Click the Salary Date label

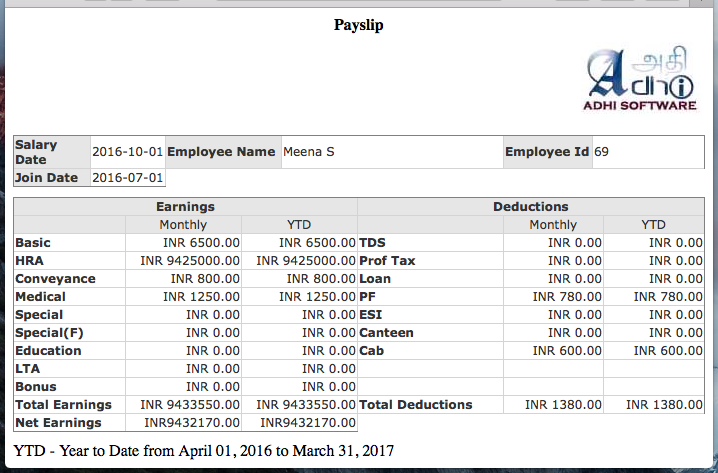point(36,152)
